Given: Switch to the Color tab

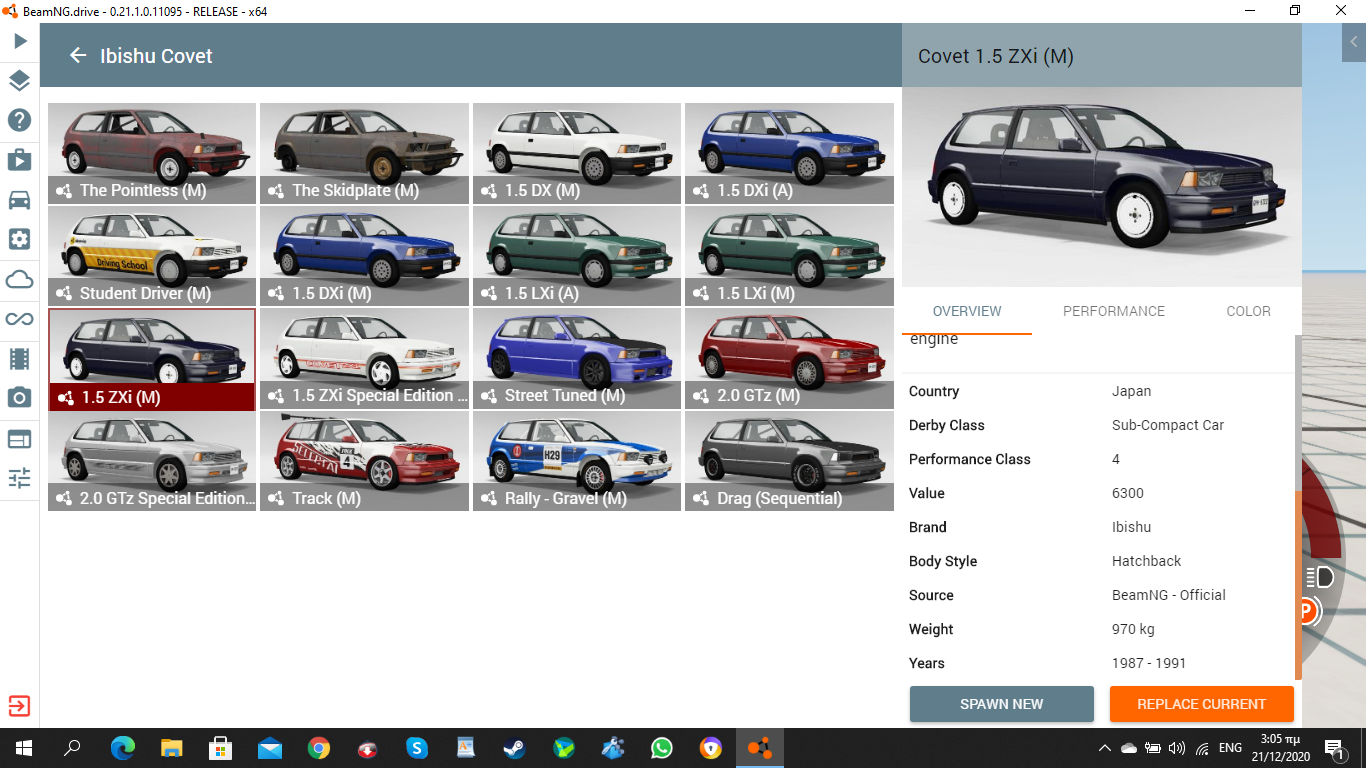Looking at the screenshot, I should point(1248,311).
